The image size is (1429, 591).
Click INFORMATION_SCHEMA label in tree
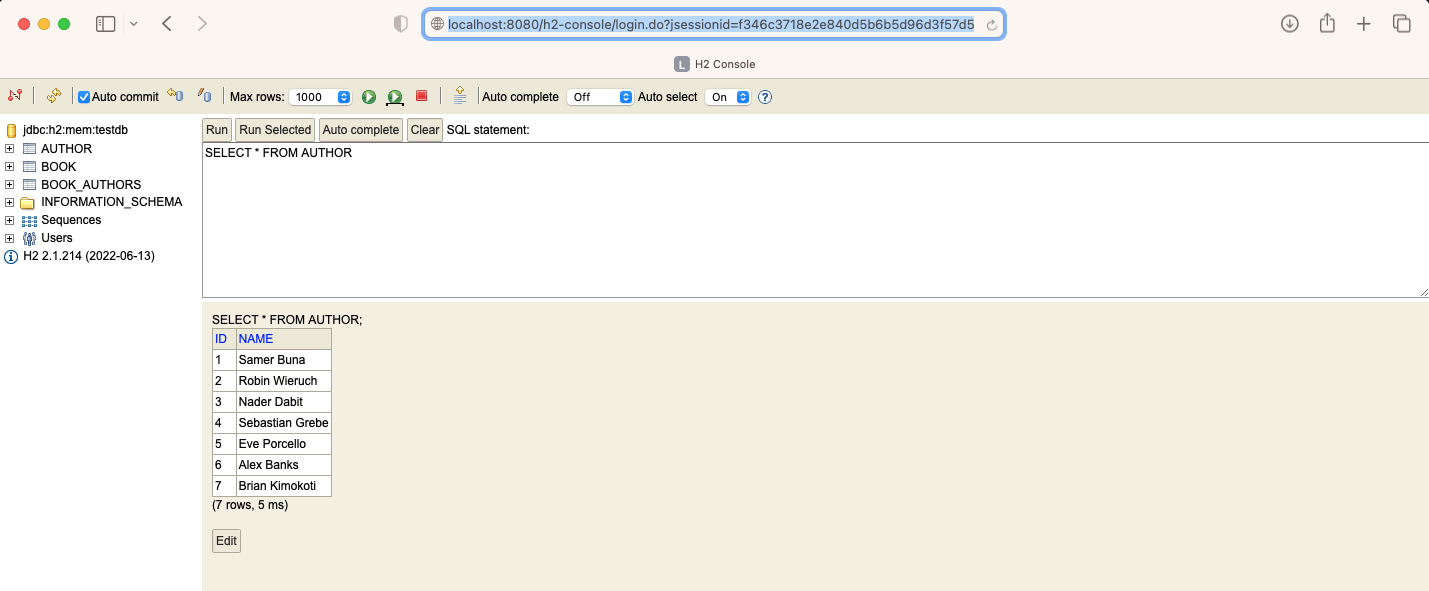[x=112, y=202]
